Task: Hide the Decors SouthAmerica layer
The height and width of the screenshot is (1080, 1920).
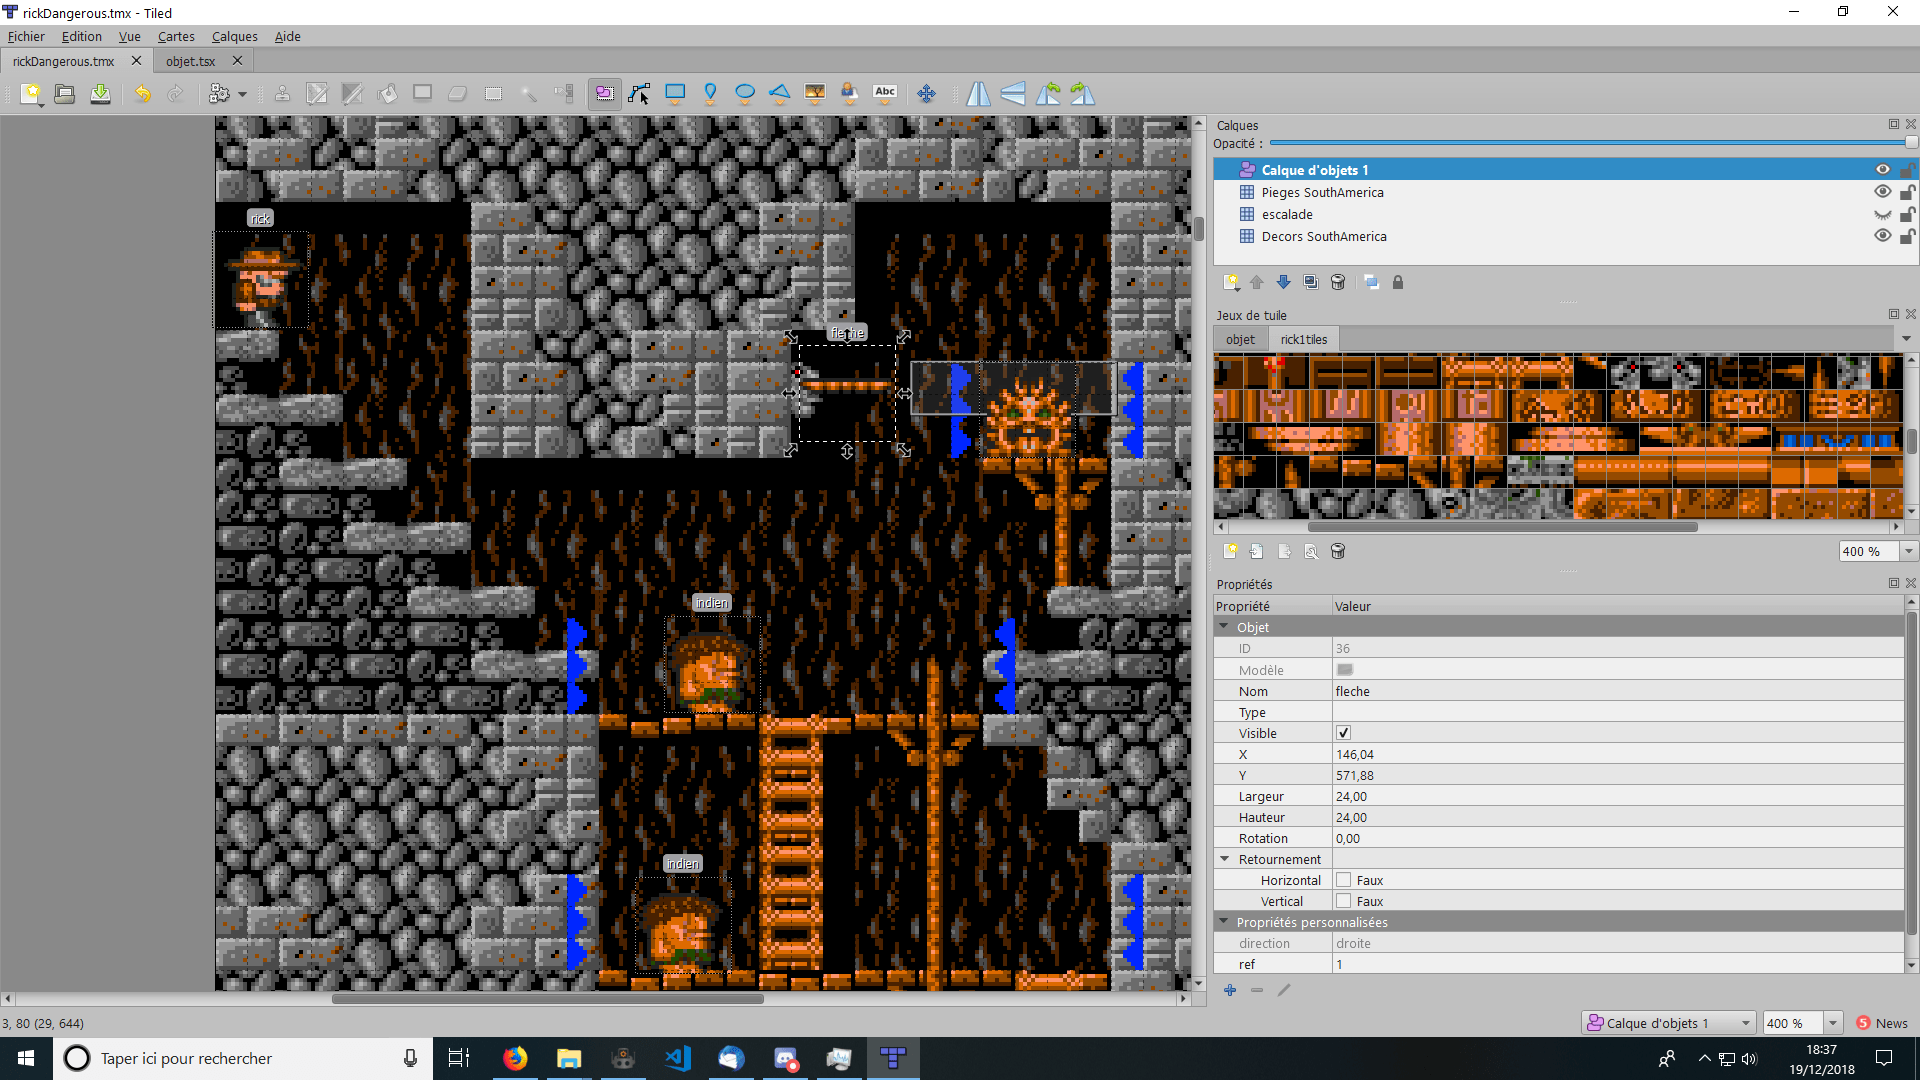Action: tap(1882, 236)
